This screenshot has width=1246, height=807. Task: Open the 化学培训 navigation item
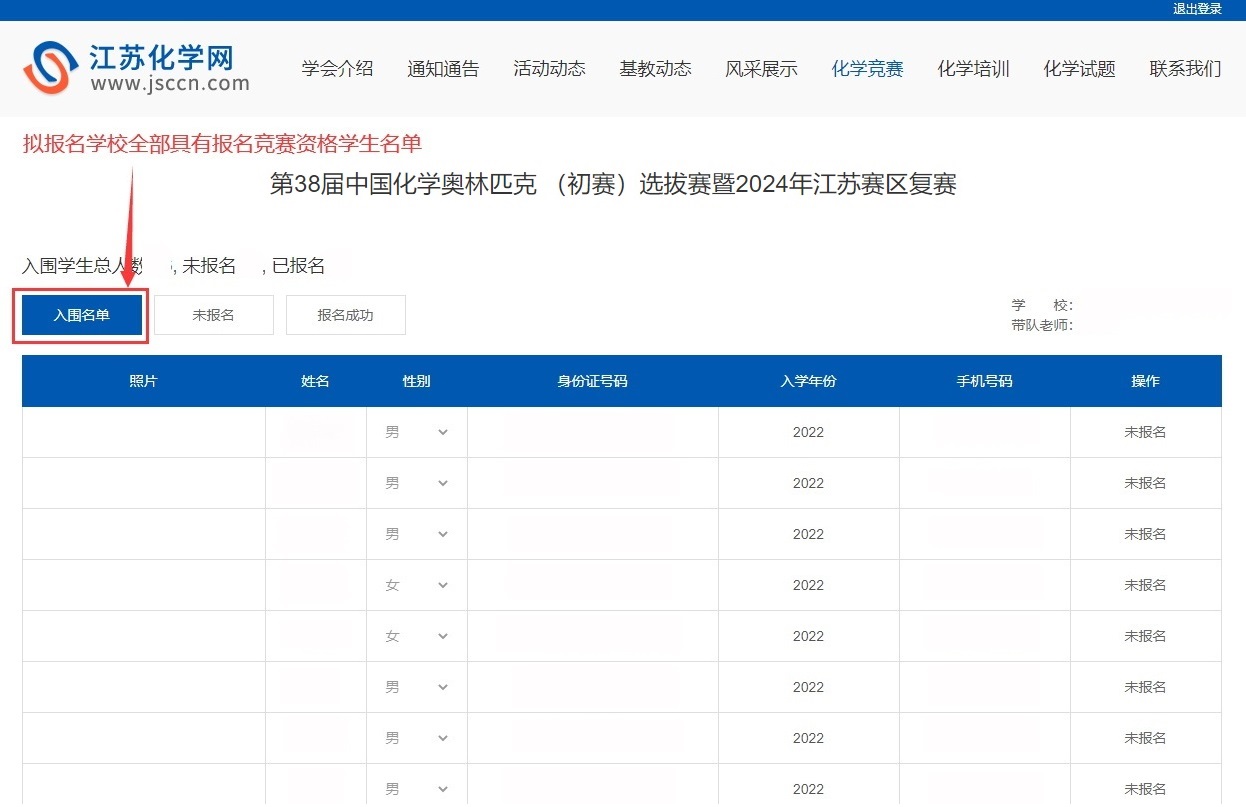click(974, 69)
